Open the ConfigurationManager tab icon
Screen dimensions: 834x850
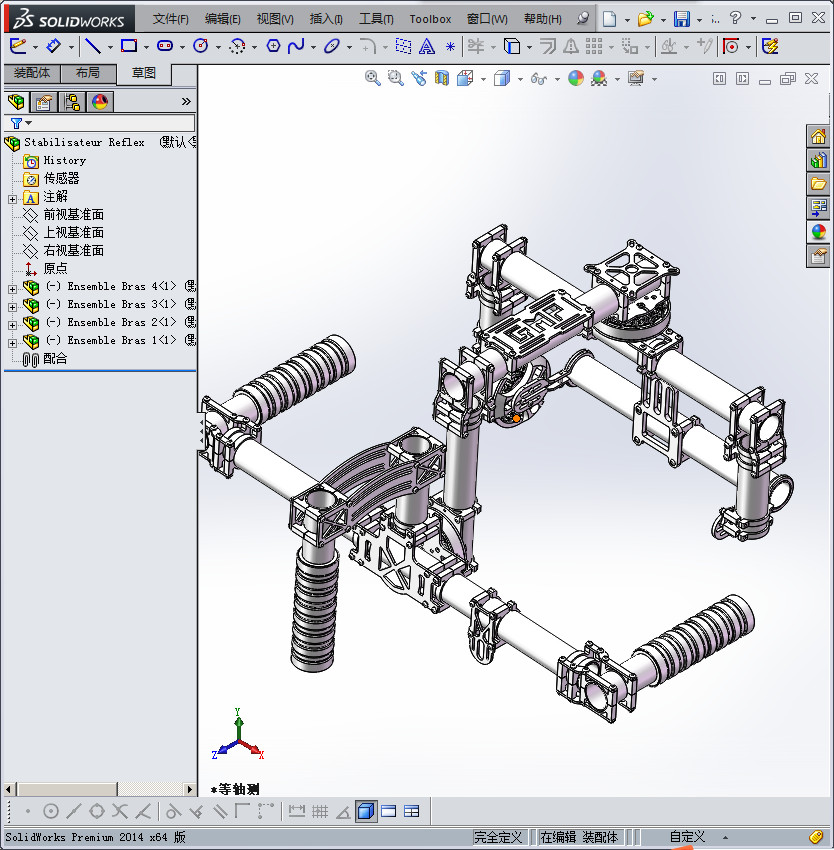(72, 101)
